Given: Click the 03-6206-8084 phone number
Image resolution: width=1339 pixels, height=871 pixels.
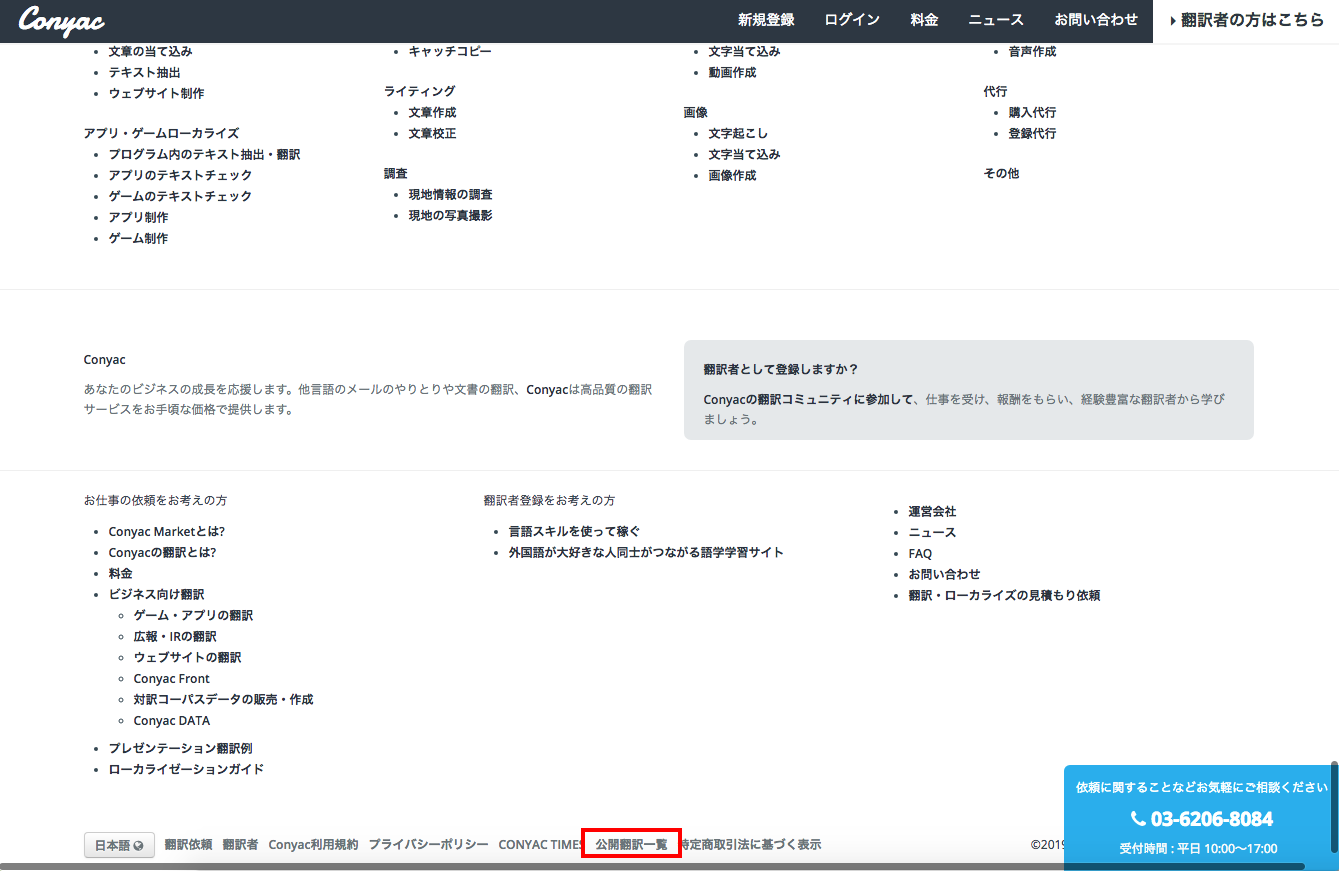Looking at the screenshot, I should (x=1211, y=819).
